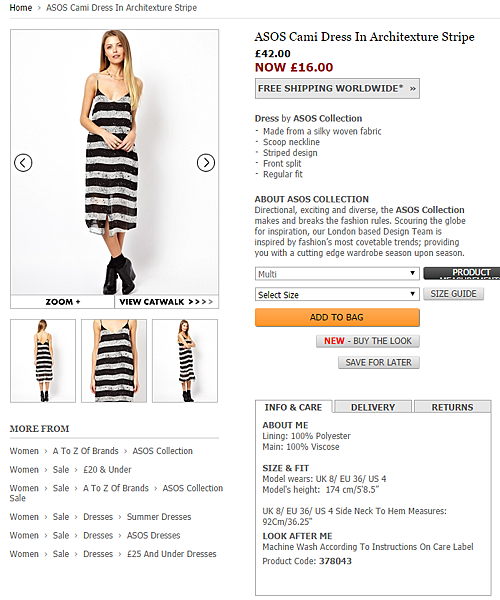Show next product image with right arrow
This screenshot has height=600, width=500.
(x=206, y=163)
